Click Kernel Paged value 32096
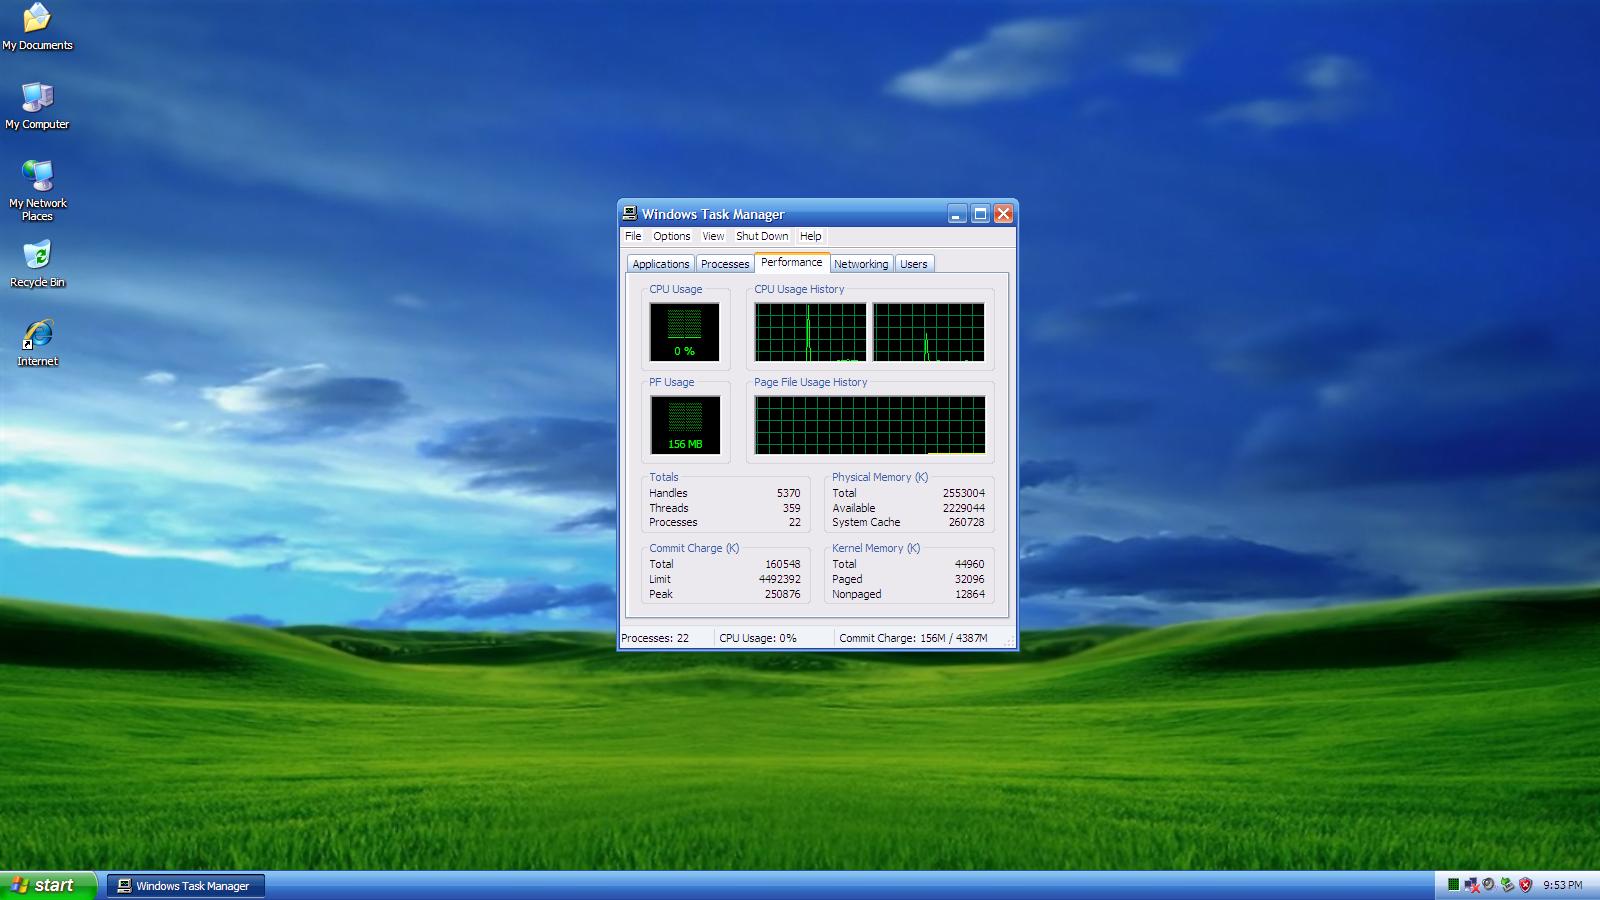 point(970,579)
